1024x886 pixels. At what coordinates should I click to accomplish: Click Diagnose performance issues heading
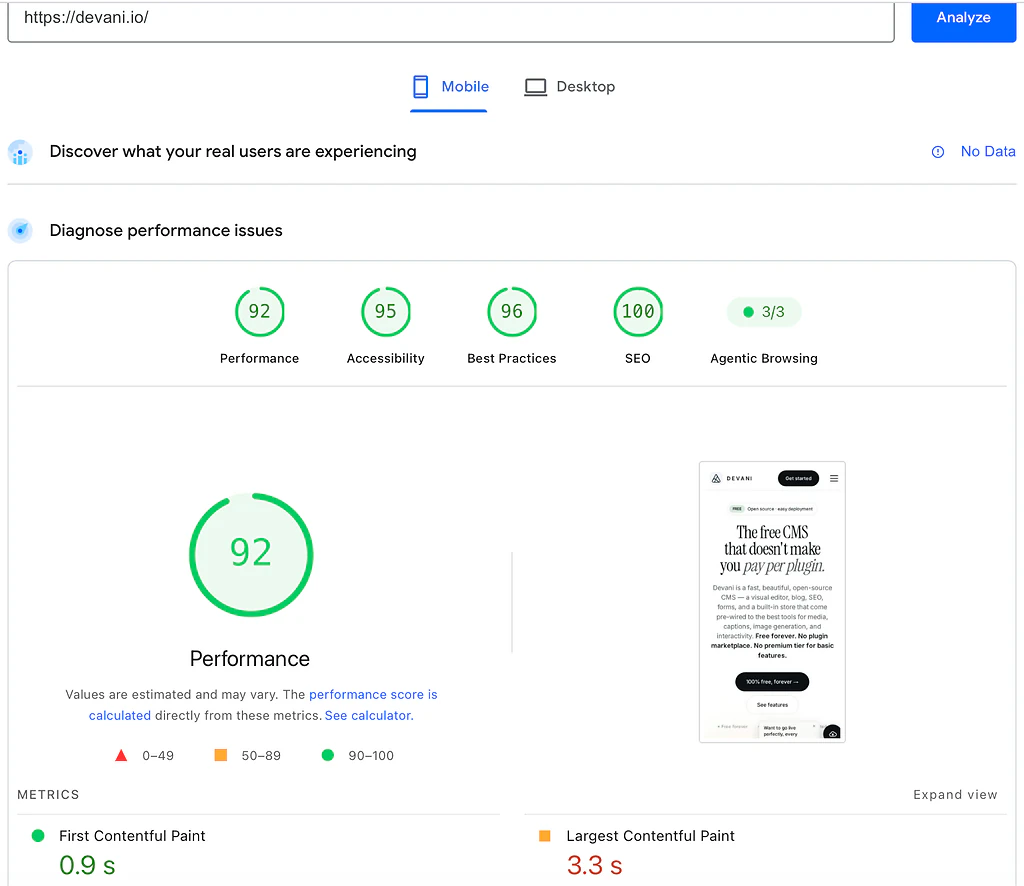point(166,230)
